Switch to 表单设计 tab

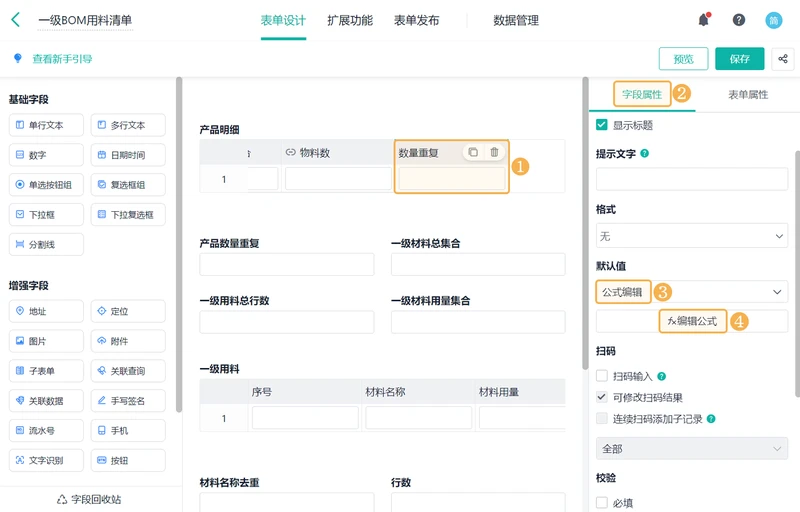point(283,20)
